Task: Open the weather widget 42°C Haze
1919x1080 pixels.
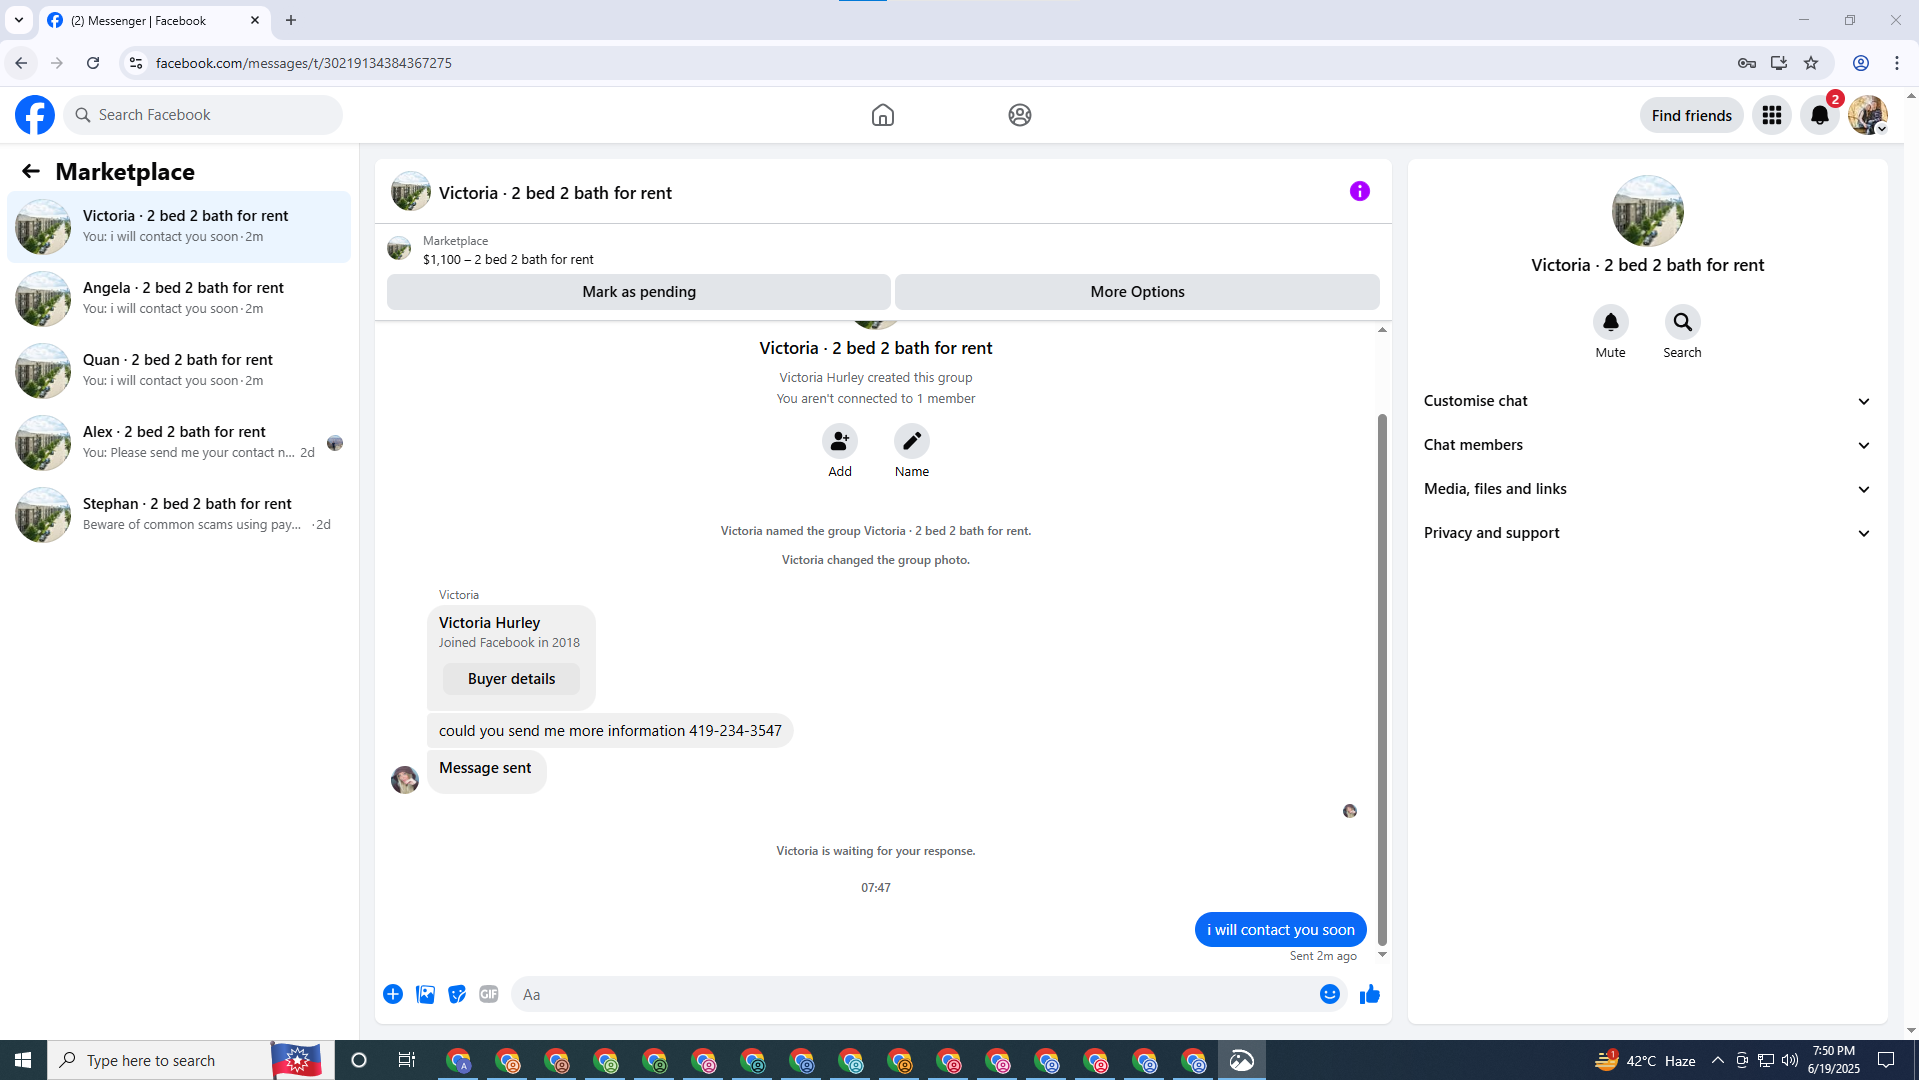Action: pyautogui.click(x=1645, y=1060)
